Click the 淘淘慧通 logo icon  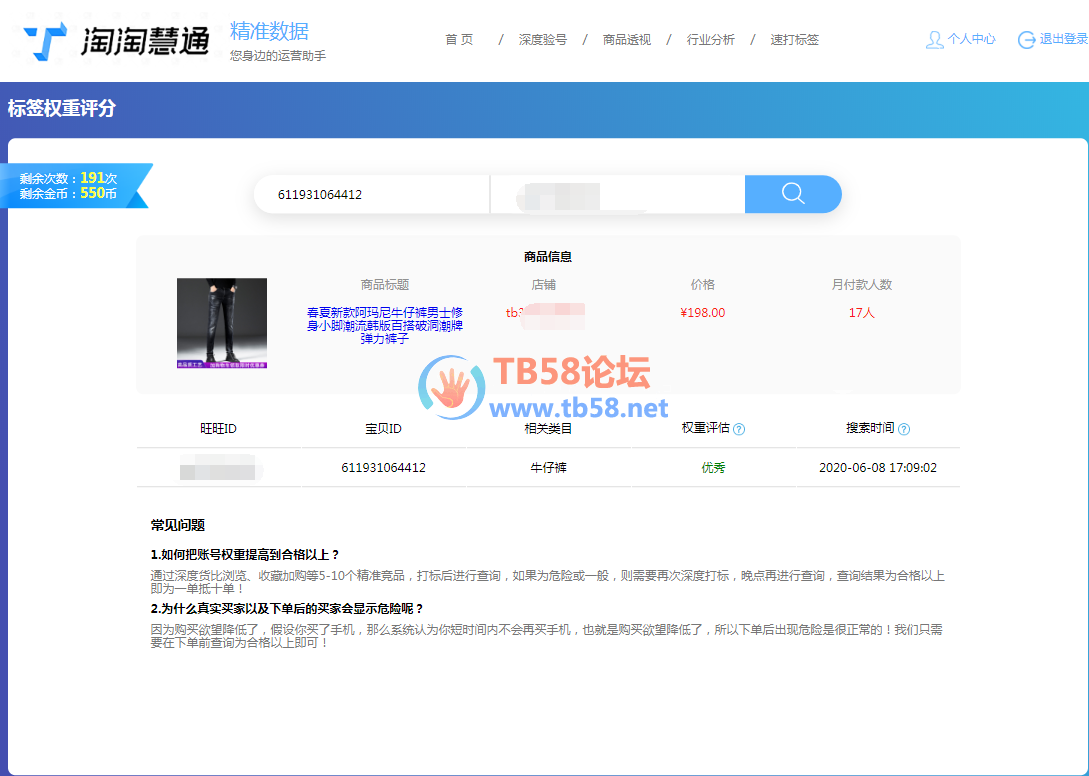[x=46, y=41]
